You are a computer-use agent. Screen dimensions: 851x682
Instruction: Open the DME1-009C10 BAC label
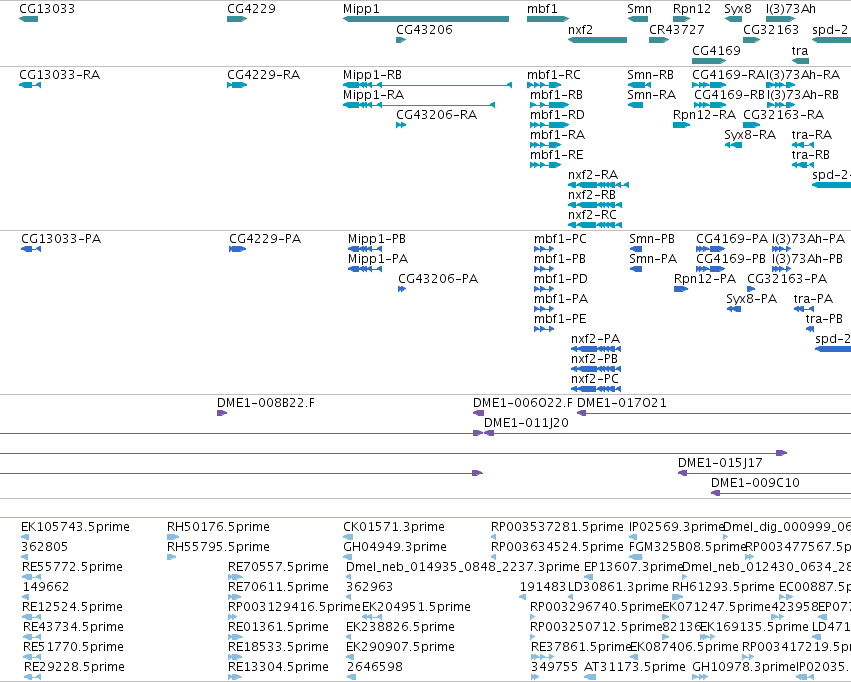pos(755,483)
